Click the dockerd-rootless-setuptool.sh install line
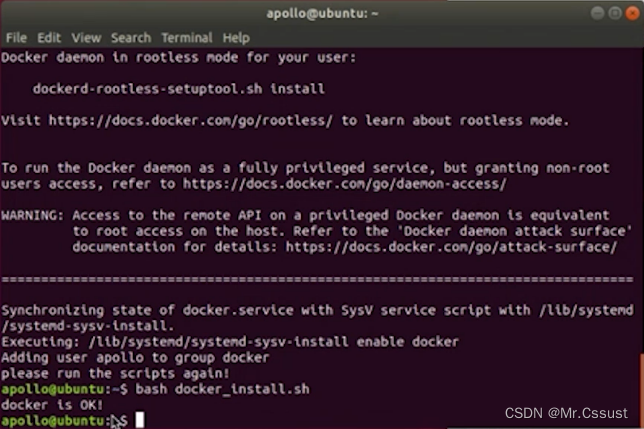Viewport: 644px width, 429px height. (178, 88)
